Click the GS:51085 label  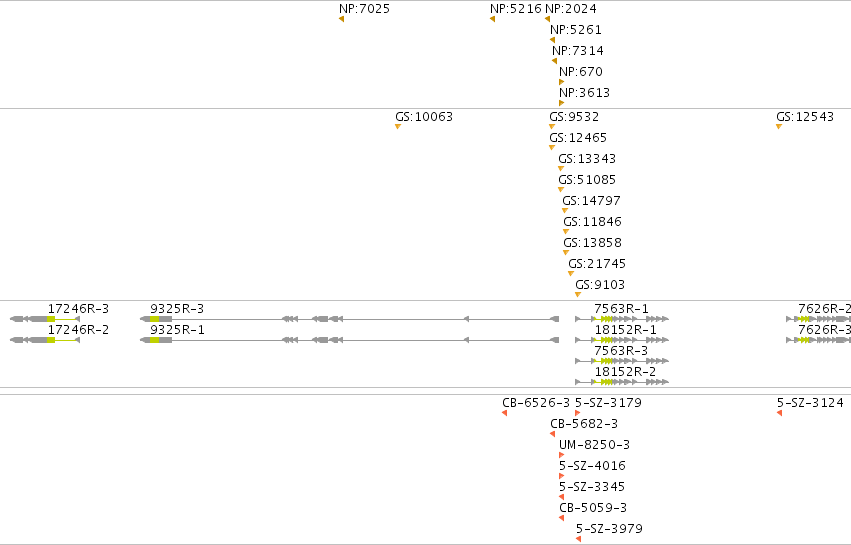point(587,180)
